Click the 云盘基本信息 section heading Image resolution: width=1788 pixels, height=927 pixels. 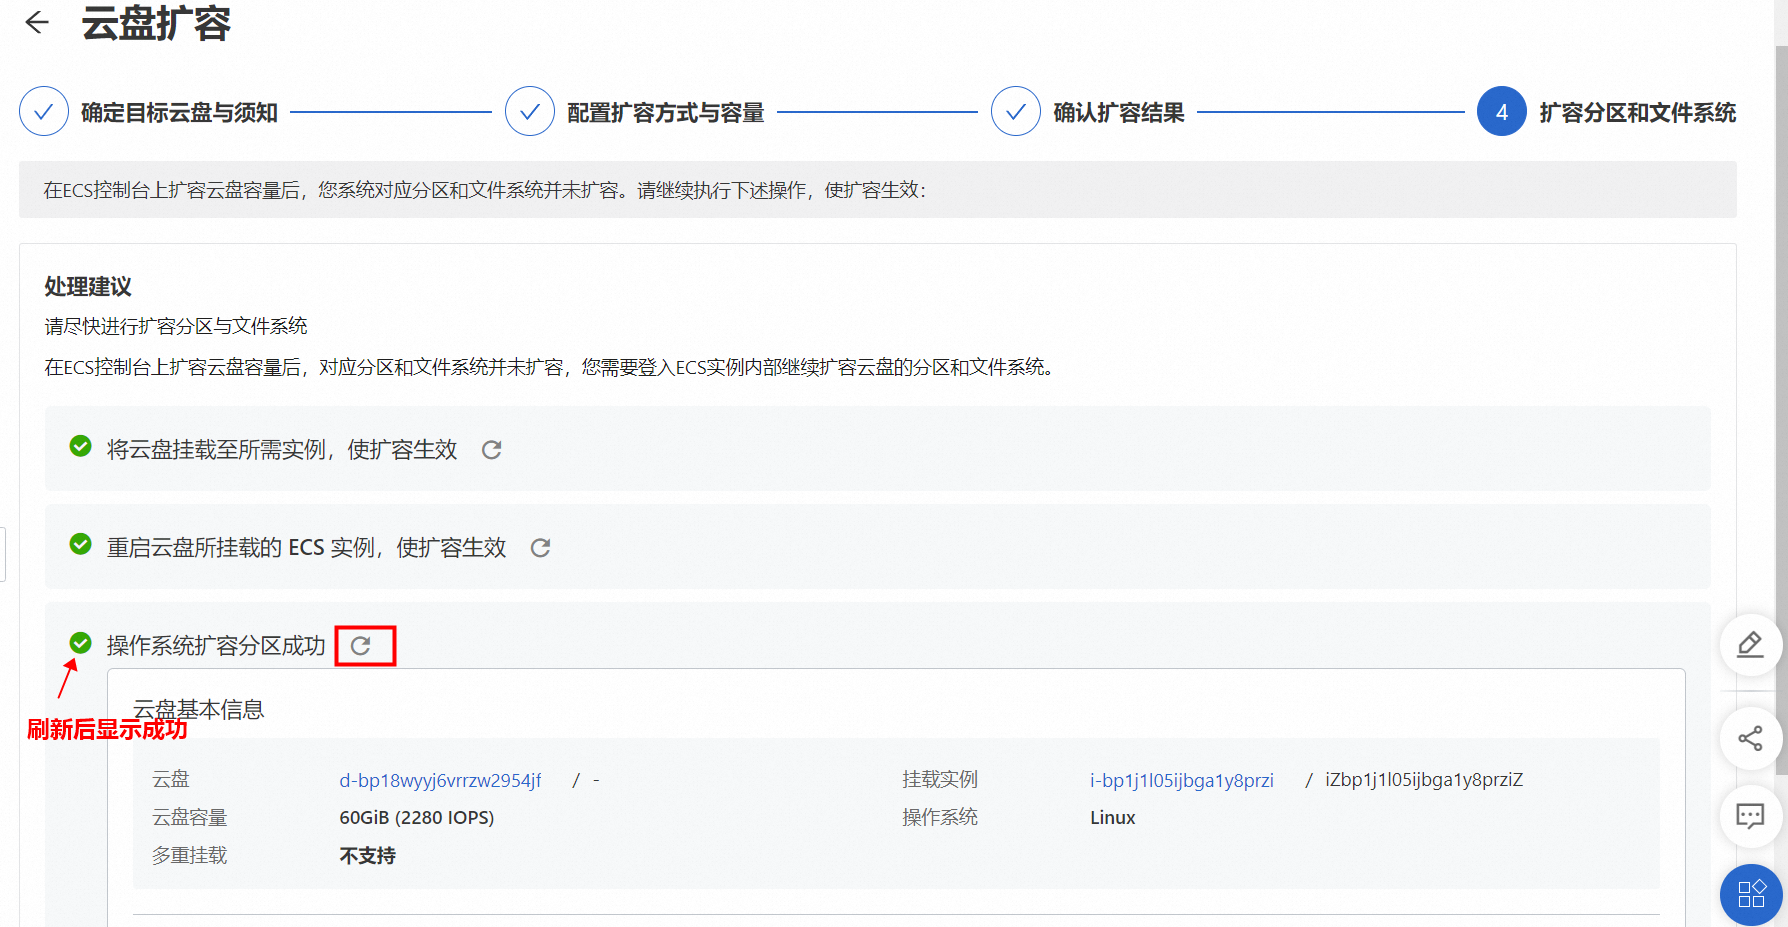pos(198,709)
